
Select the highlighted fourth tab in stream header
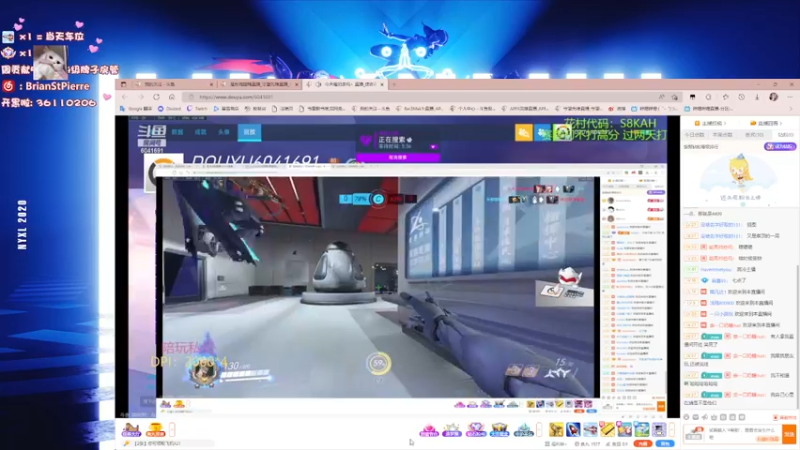click(249, 132)
